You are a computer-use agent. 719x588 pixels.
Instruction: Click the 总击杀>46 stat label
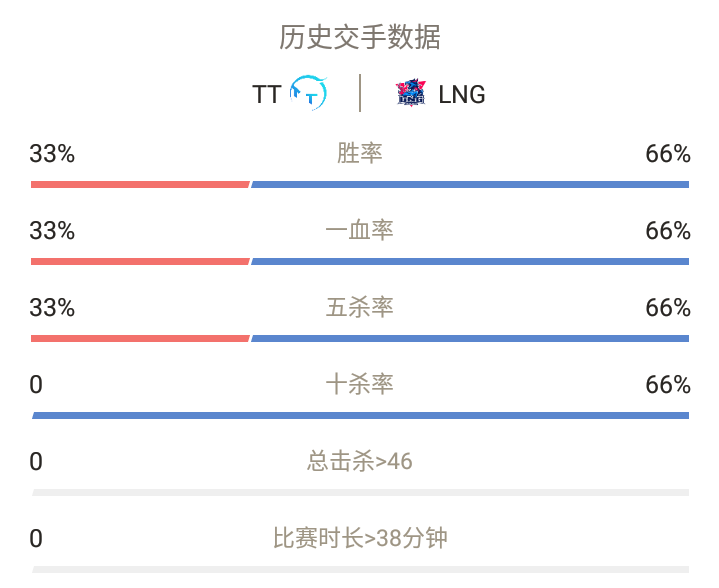pyautogui.click(x=360, y=461)
